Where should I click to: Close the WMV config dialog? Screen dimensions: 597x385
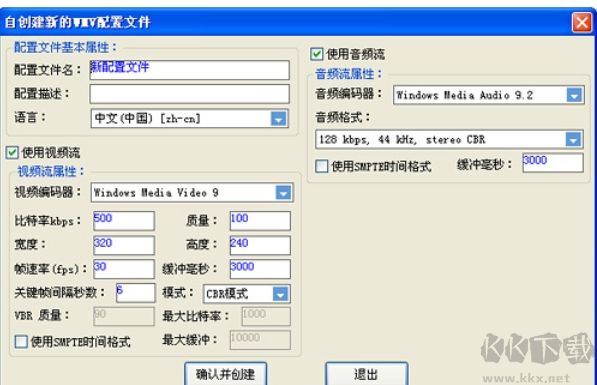(582, 22)
